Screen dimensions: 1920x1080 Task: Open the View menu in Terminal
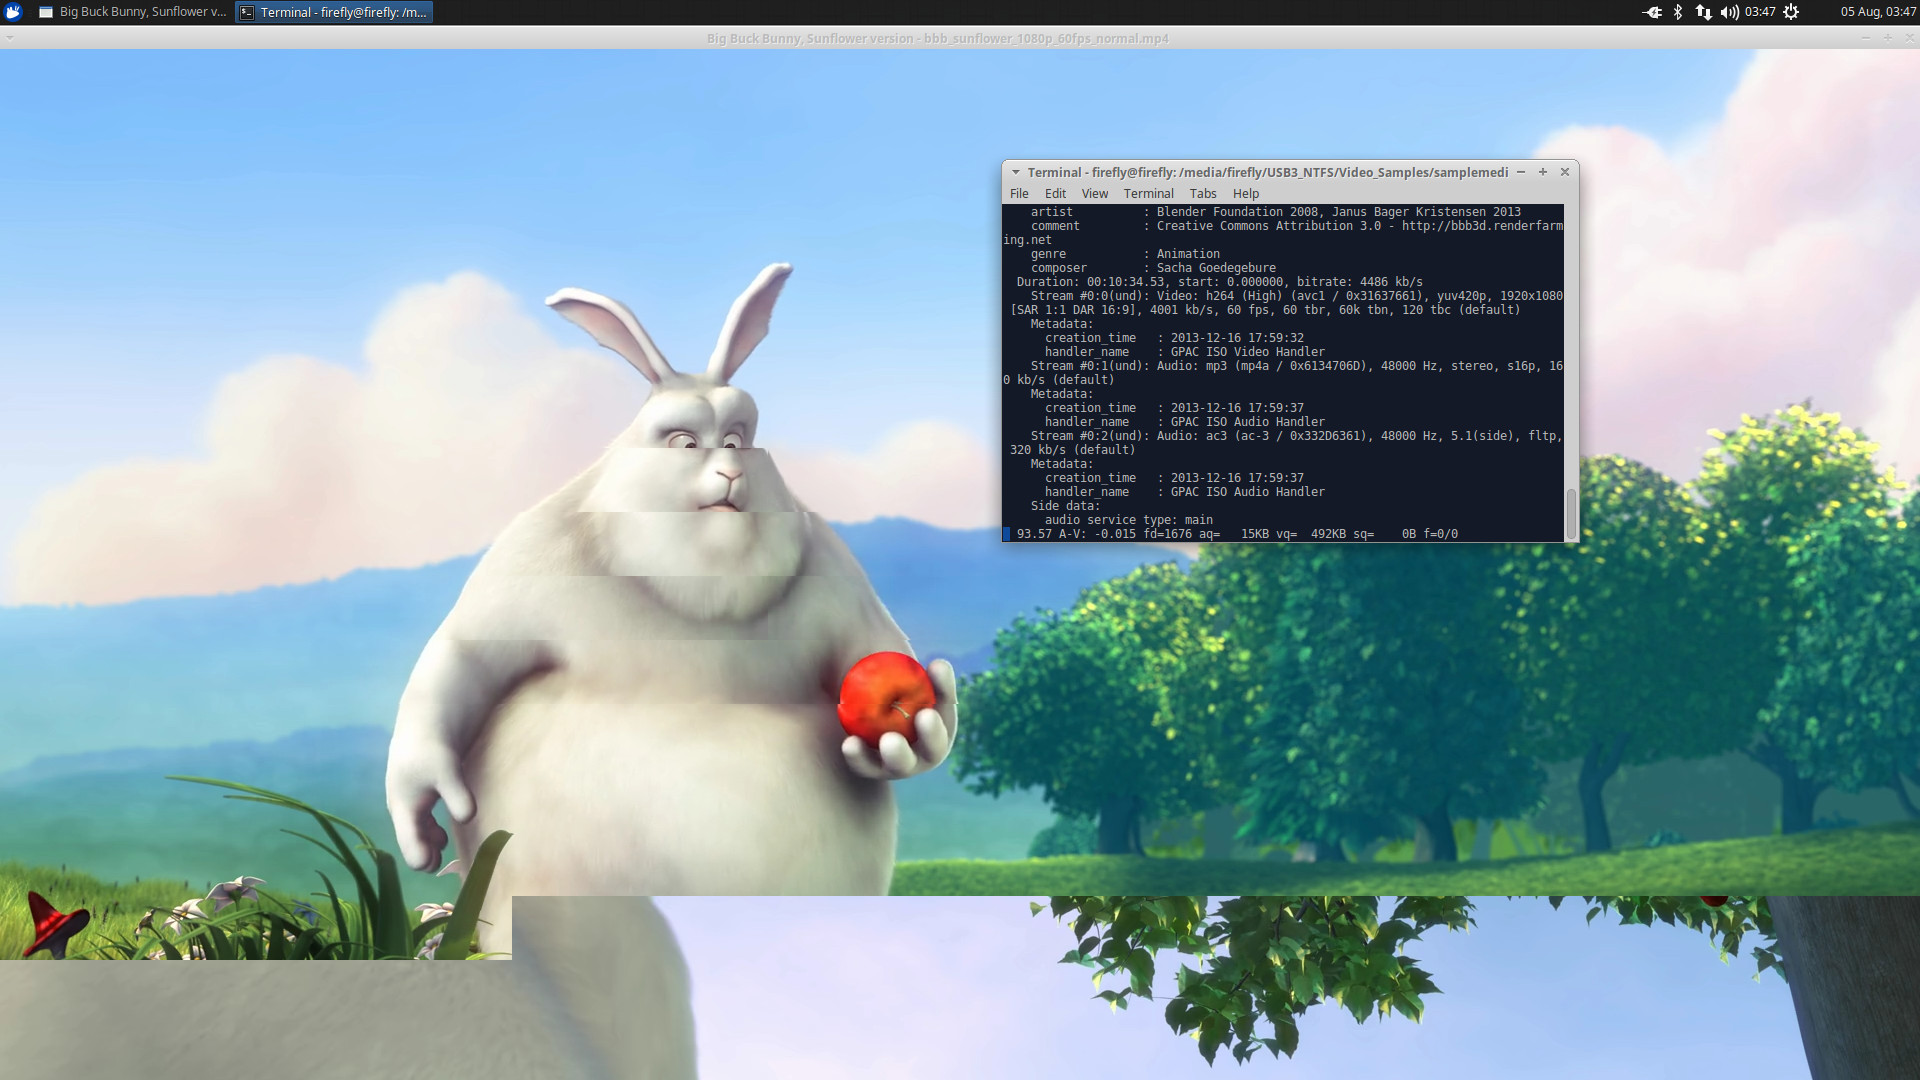(x=1095, y=194)
